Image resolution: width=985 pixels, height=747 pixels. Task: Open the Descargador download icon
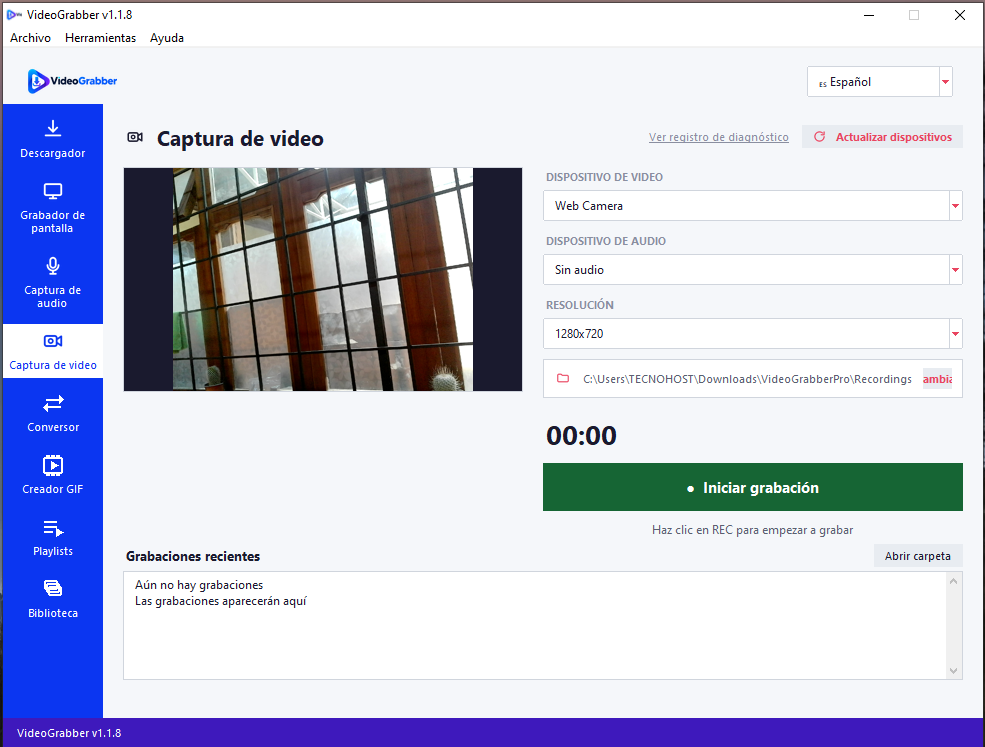53,129
